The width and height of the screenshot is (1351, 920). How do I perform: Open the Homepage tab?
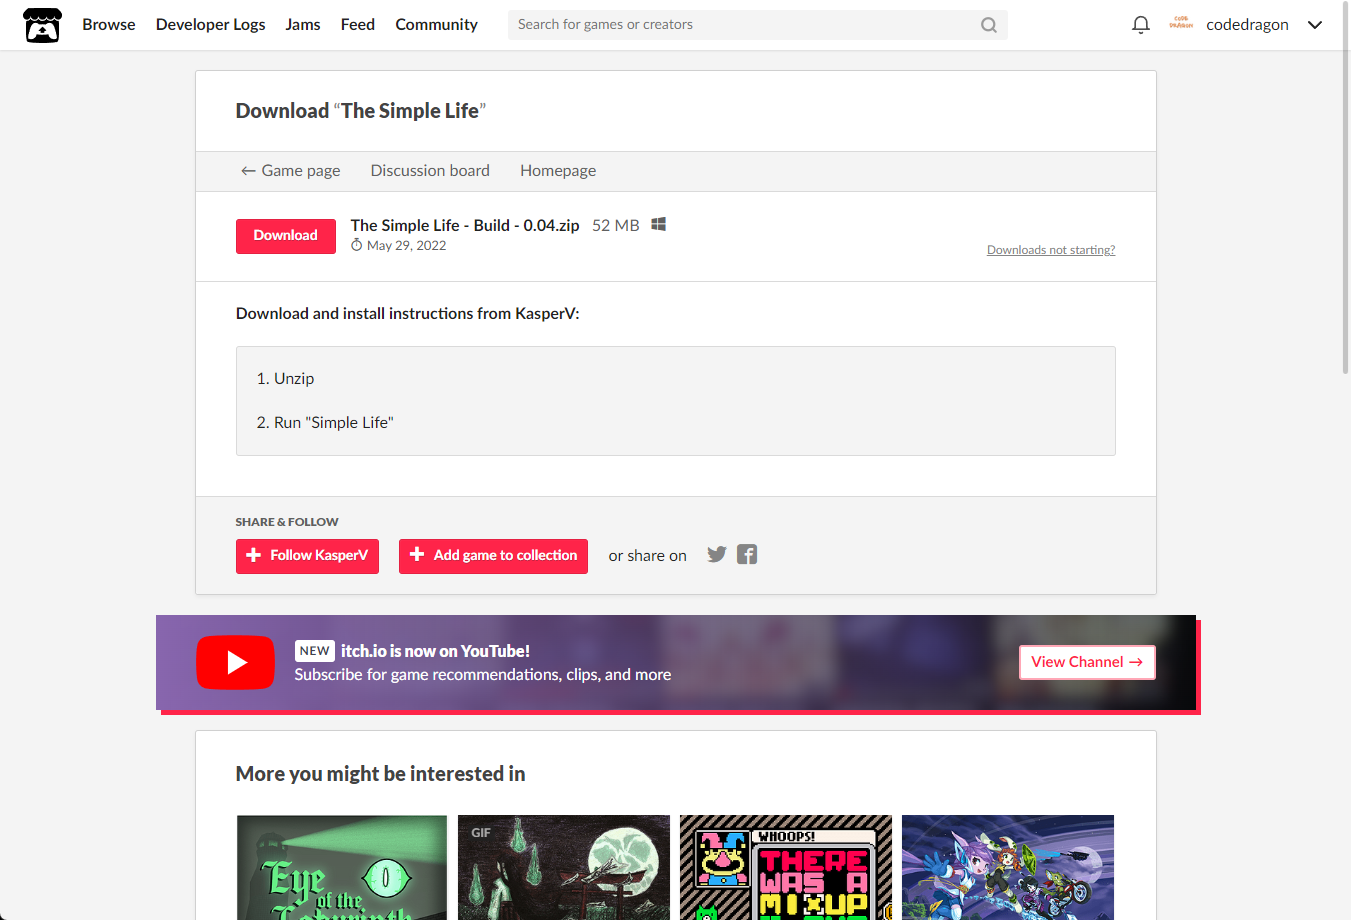coord(558,171)
